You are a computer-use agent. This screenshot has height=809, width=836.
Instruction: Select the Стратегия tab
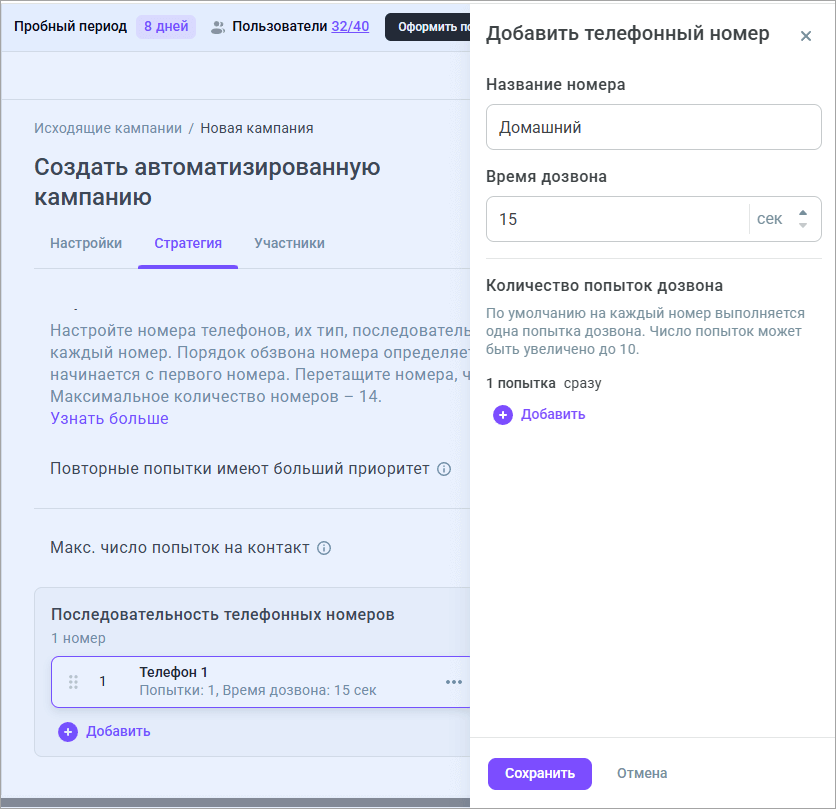pyautogui.click(x=188, y=243)
